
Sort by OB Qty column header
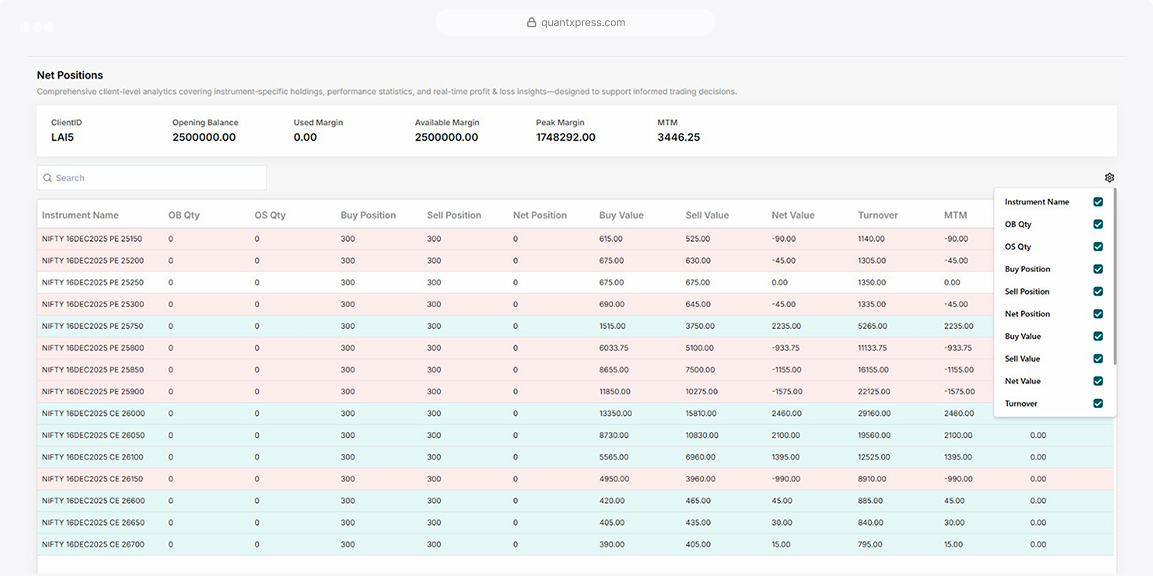point(184,215)
